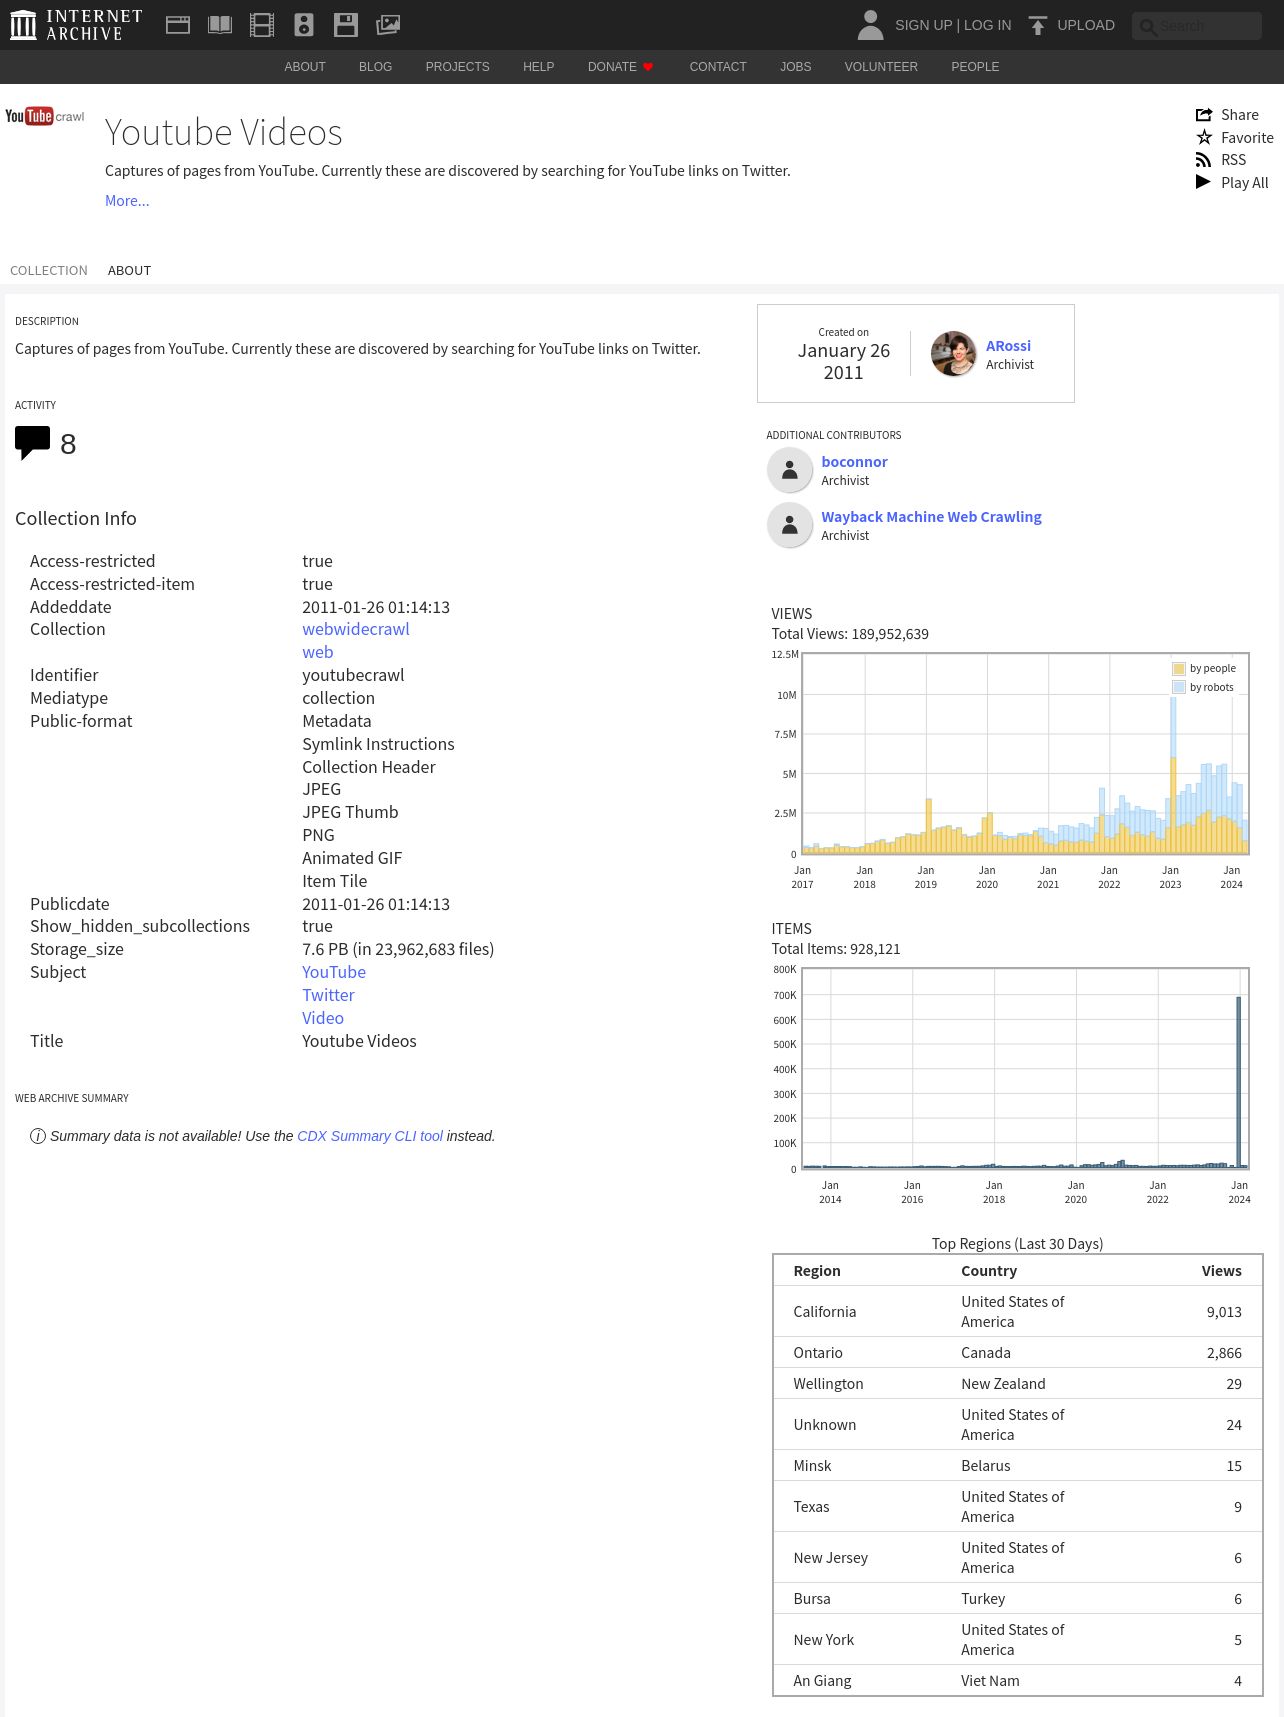Click boconnor's avatar icon
Screen dimensions: 1284x1717
tap(790, 470)
